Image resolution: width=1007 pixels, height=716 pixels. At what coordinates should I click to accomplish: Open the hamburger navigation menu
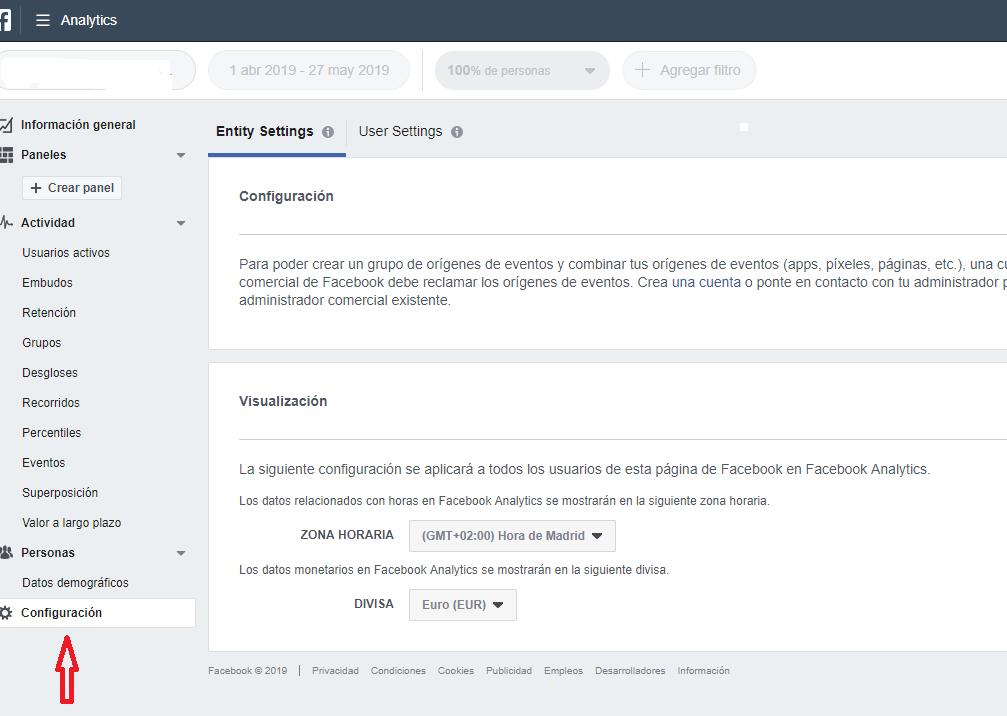pos(42,19)
